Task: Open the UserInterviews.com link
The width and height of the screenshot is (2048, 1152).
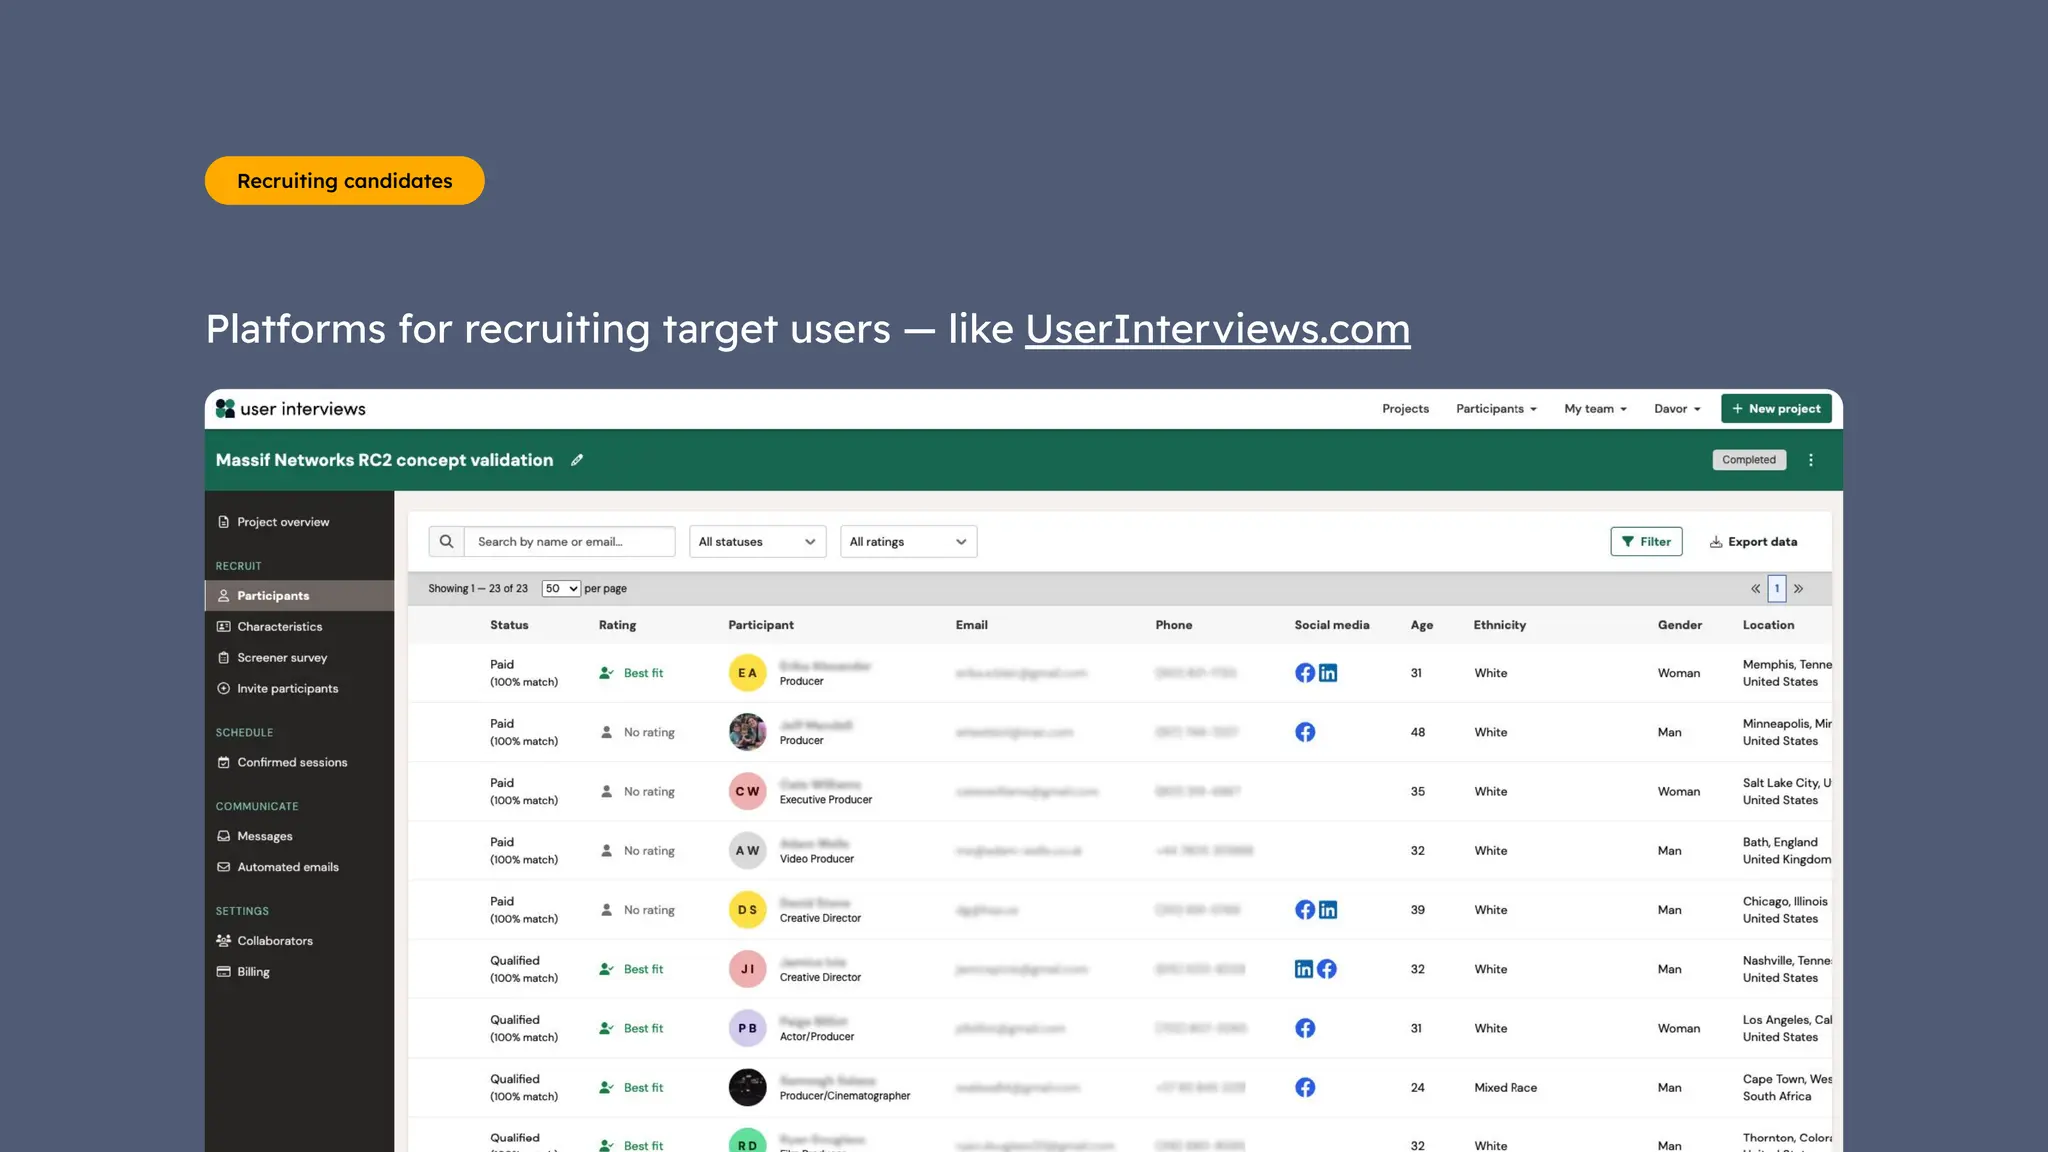Action: coord(1217,329)
